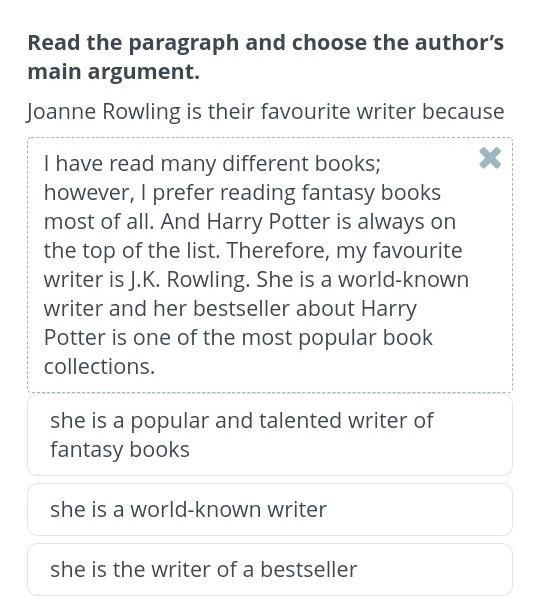540x614 pixels.
Task: Click the word 'Therefore' in the paragraph
Action: pyautogui.click(x=278, y=251)
